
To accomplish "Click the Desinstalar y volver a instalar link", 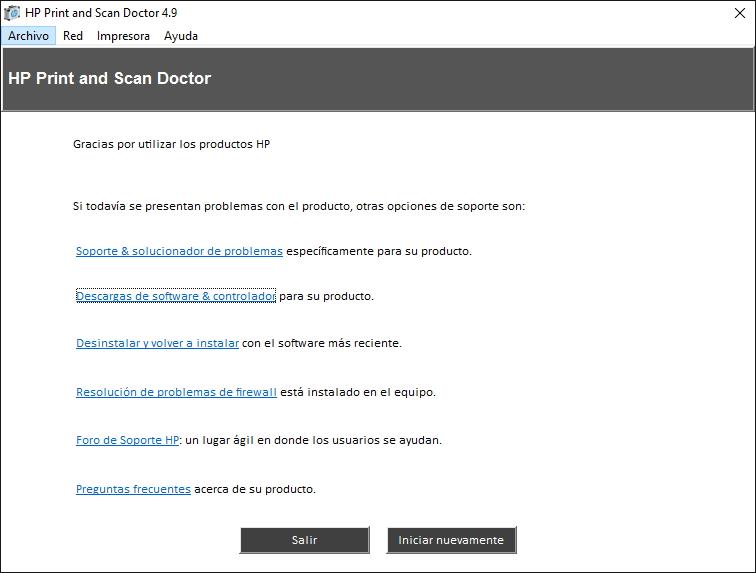I will pos(157,343).
